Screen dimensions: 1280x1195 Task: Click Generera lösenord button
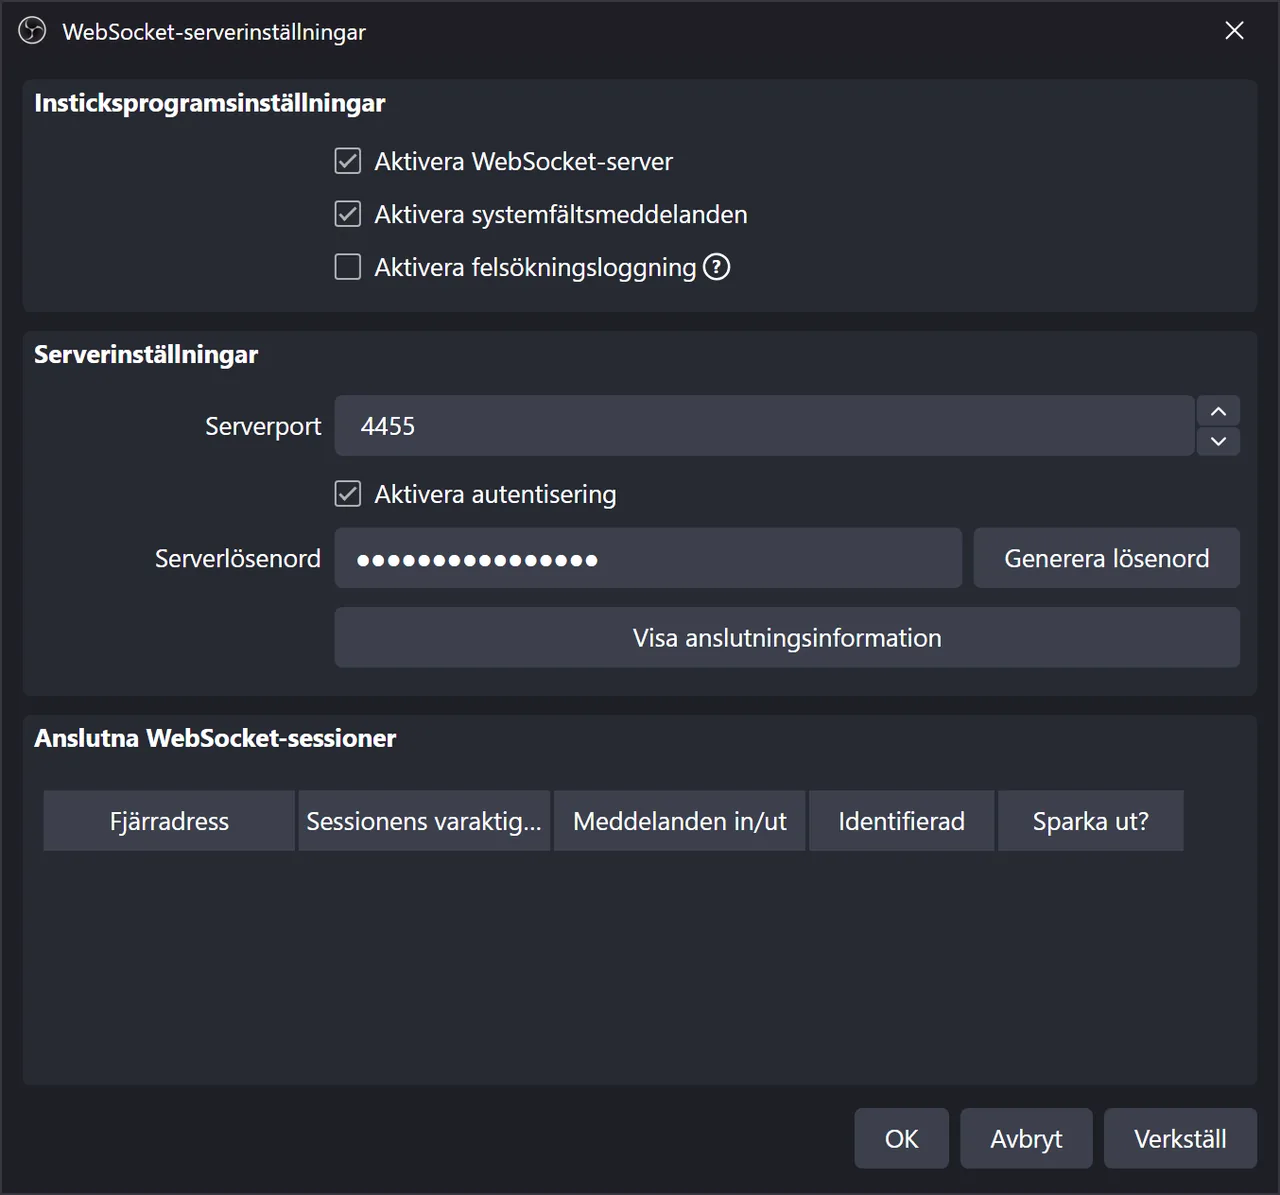pos(1107,558)
